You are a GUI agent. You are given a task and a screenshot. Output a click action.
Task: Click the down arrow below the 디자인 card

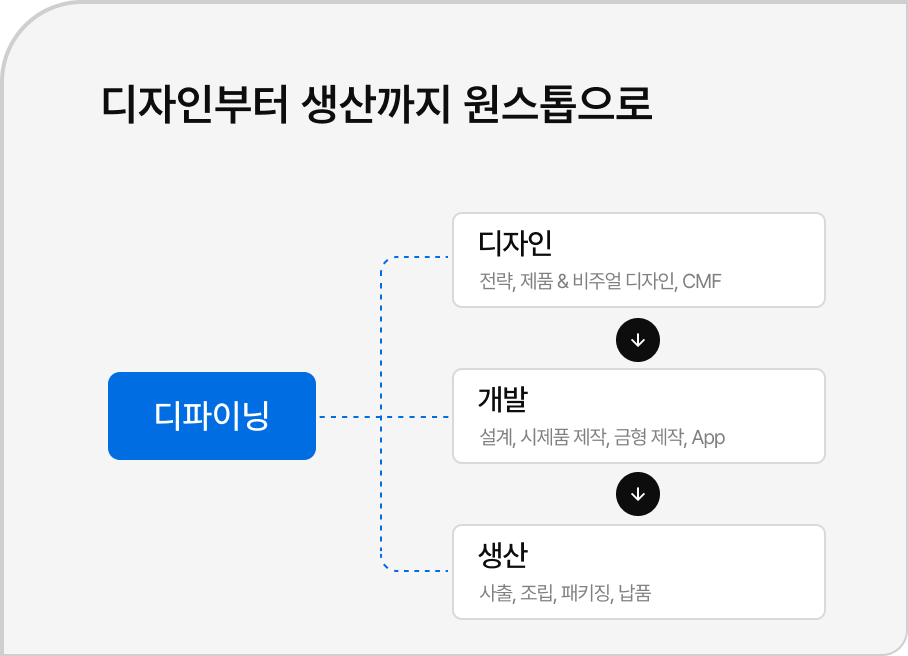[638, 340]
